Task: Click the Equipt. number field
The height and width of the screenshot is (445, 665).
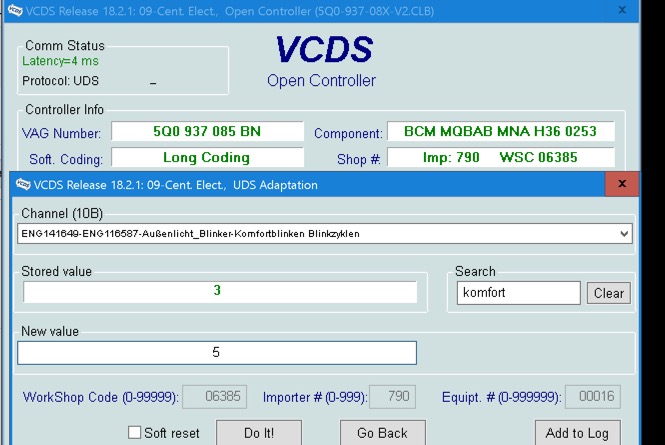Action: [x=592, y=396]
